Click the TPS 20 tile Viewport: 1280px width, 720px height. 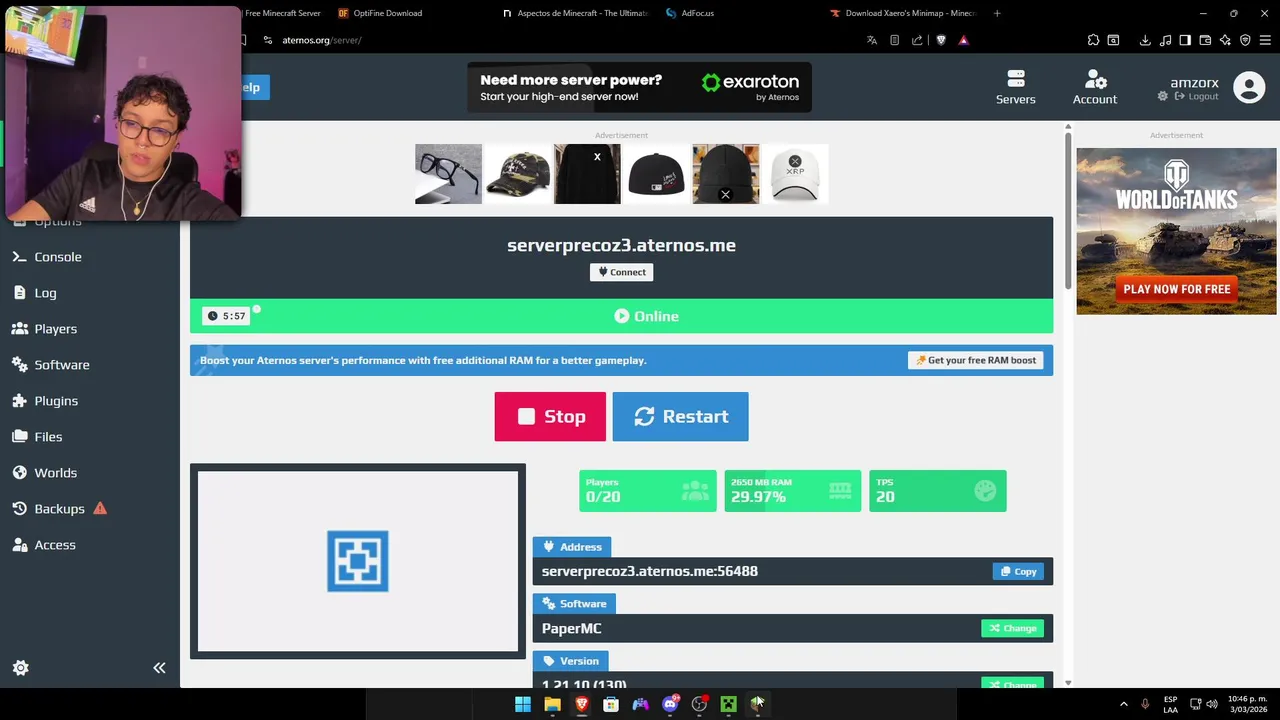point(937,491)
